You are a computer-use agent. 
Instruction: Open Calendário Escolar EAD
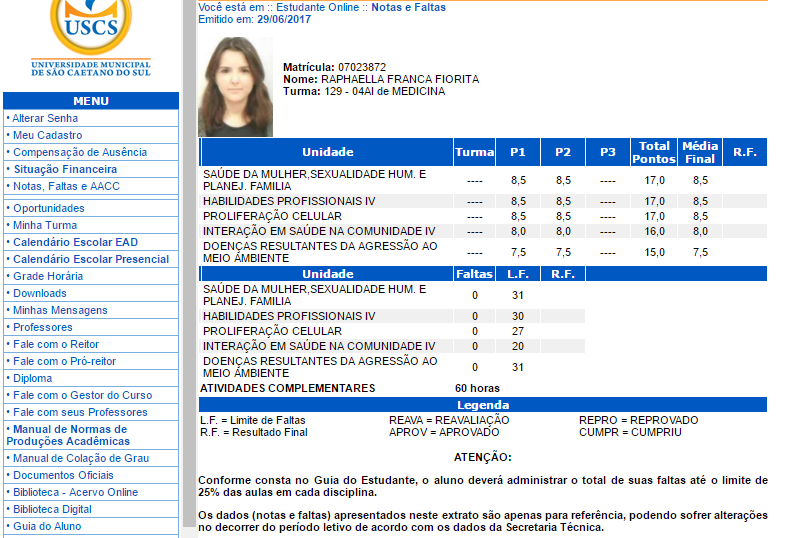coord(75,242)
